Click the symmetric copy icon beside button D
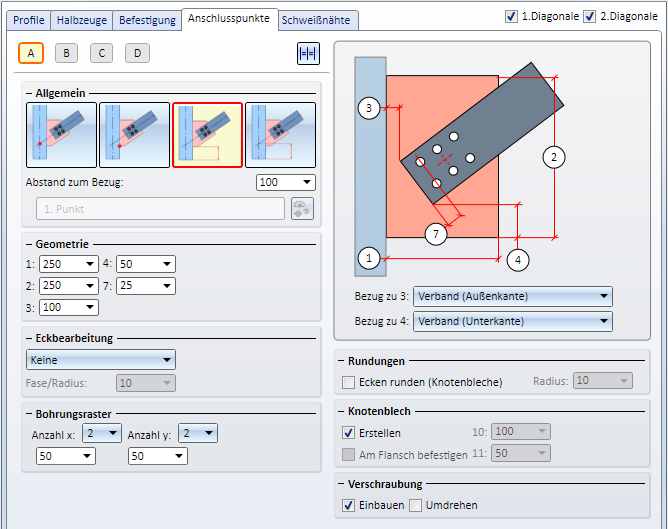The image size is (668, 529). coord(308,54)
